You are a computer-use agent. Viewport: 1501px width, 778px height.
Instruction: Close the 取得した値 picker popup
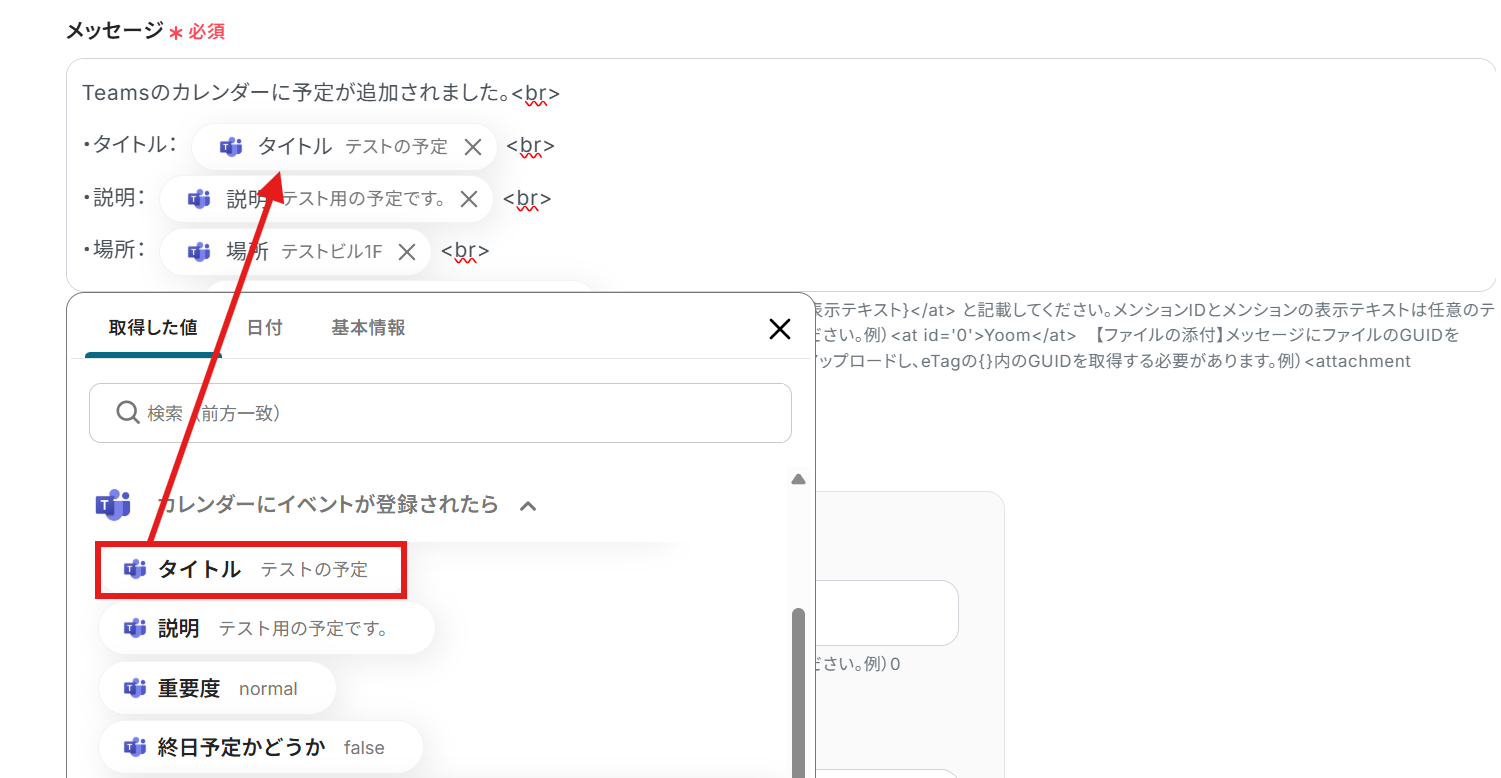point(780,329)
